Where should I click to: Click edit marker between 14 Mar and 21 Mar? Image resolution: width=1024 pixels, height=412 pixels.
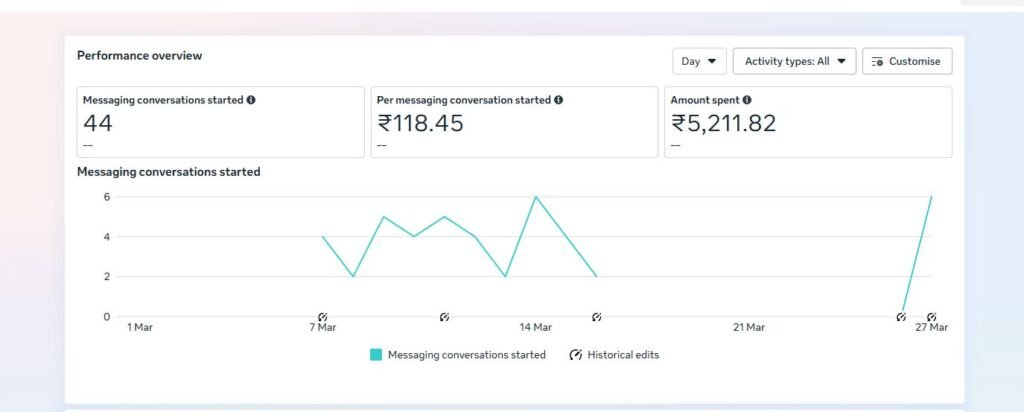click(x=597, y=317)
